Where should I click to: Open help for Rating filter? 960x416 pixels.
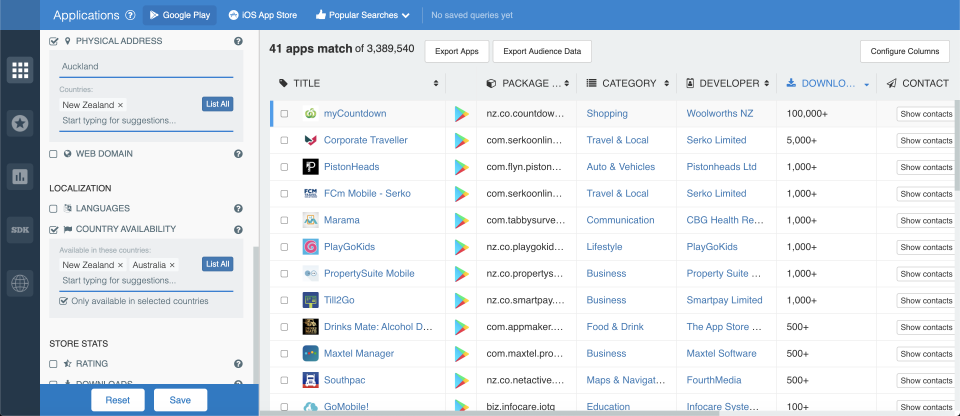(x=238, y=364)
